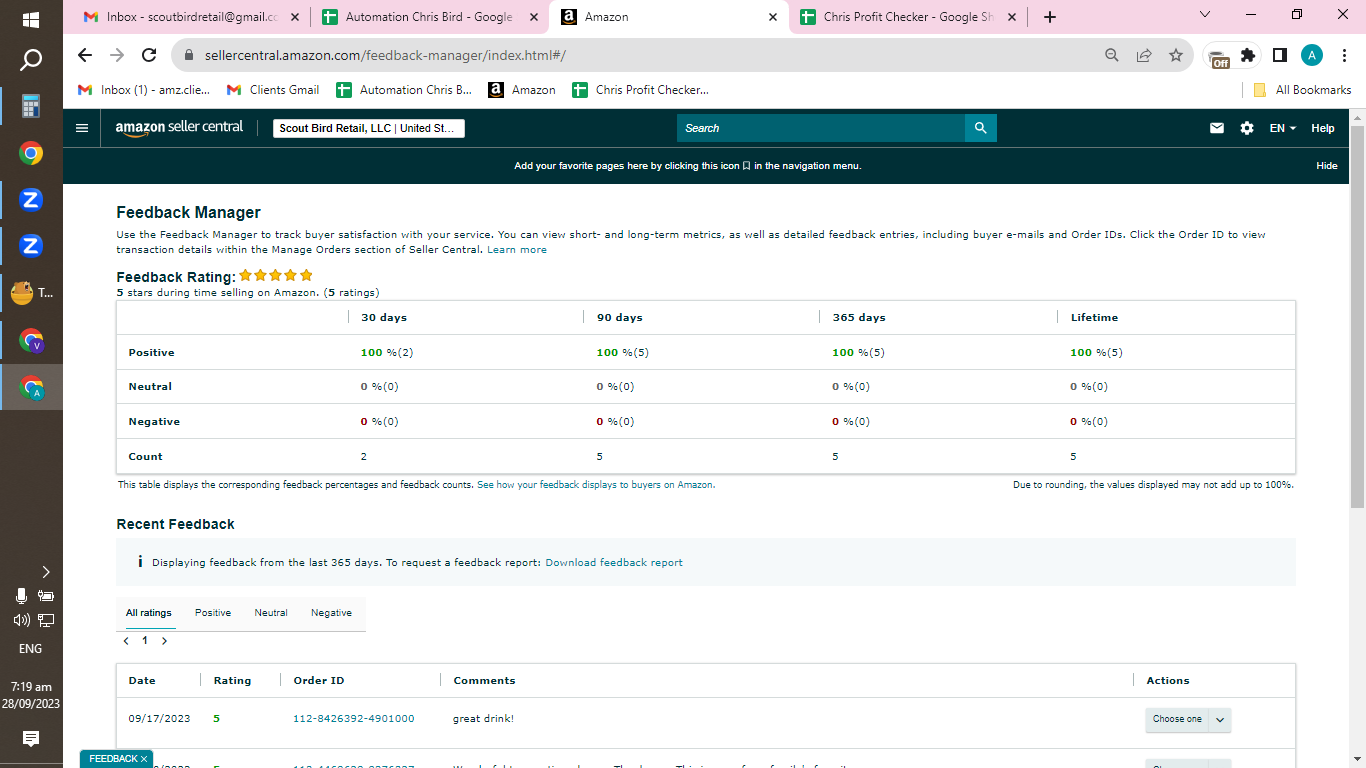Open the All Bookmarks folder
The image size is (1366, 768).
pos(1302,90)
